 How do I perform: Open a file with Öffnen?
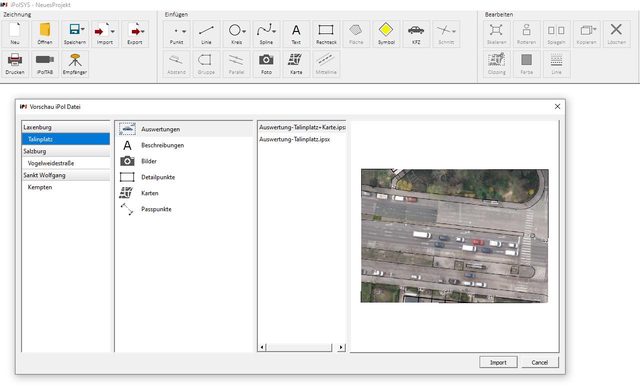click(45, 33)
